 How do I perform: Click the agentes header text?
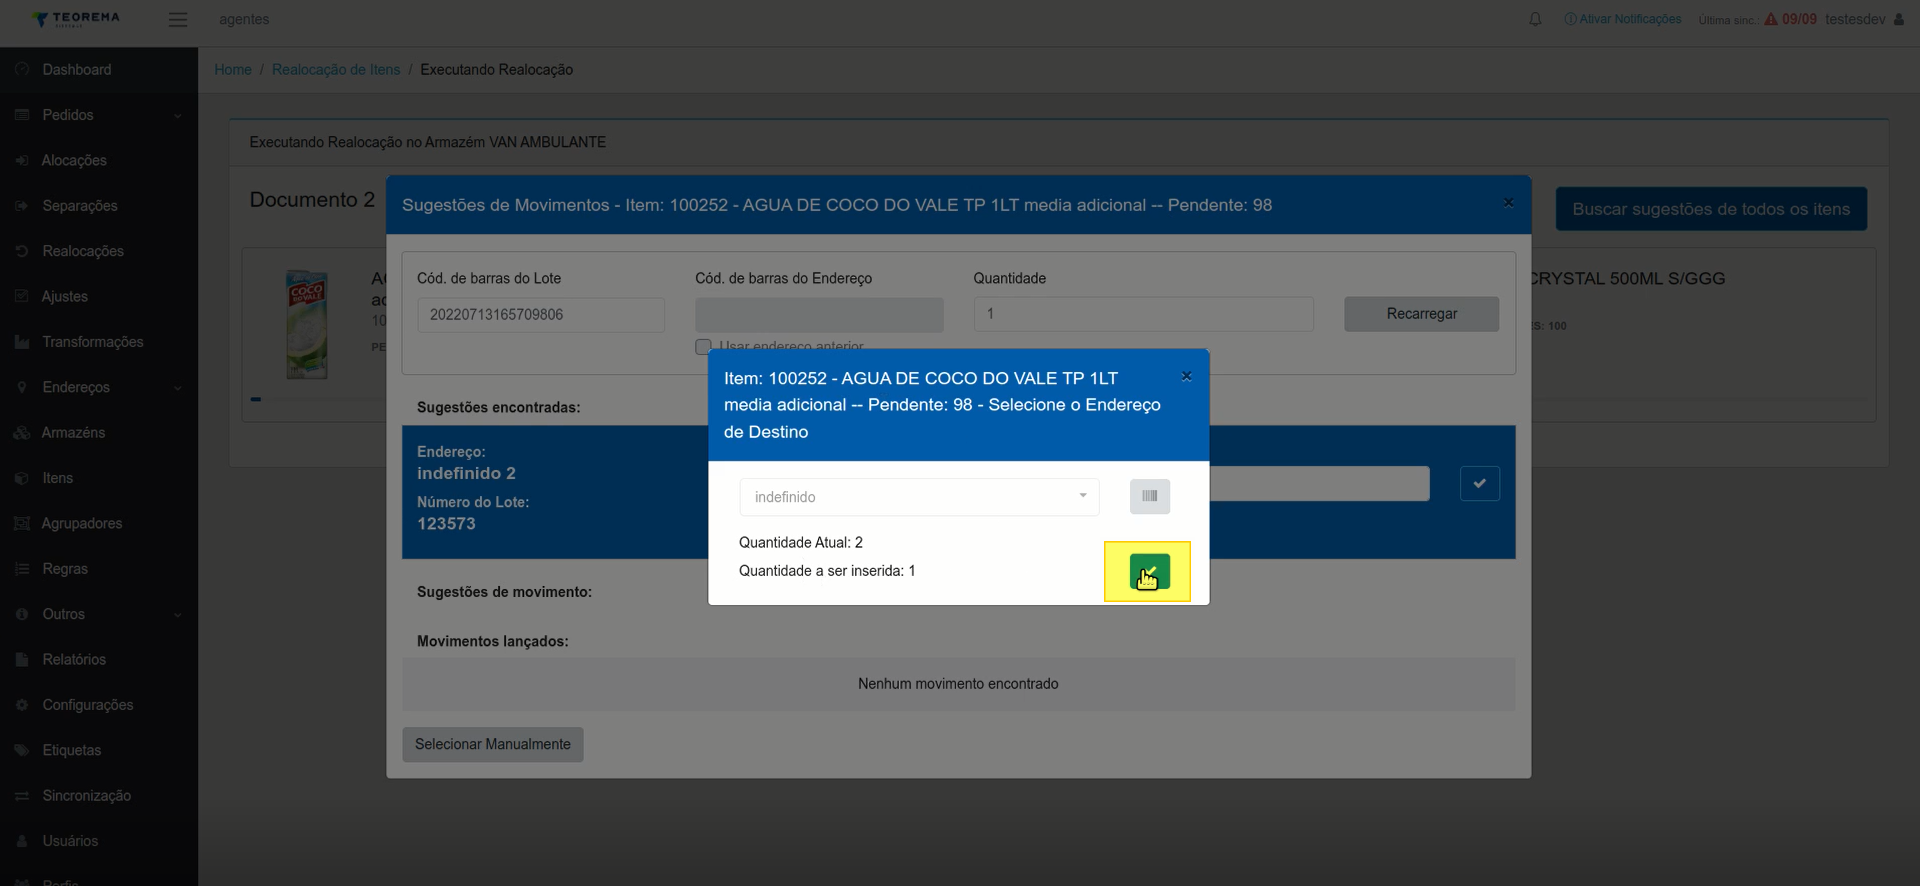pyautogui.click(x=244, y=19)
